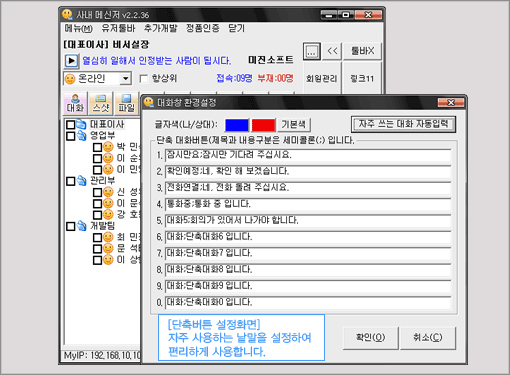Click the 스샷 screenshot toolbar icon

click(x=101, y=103)
